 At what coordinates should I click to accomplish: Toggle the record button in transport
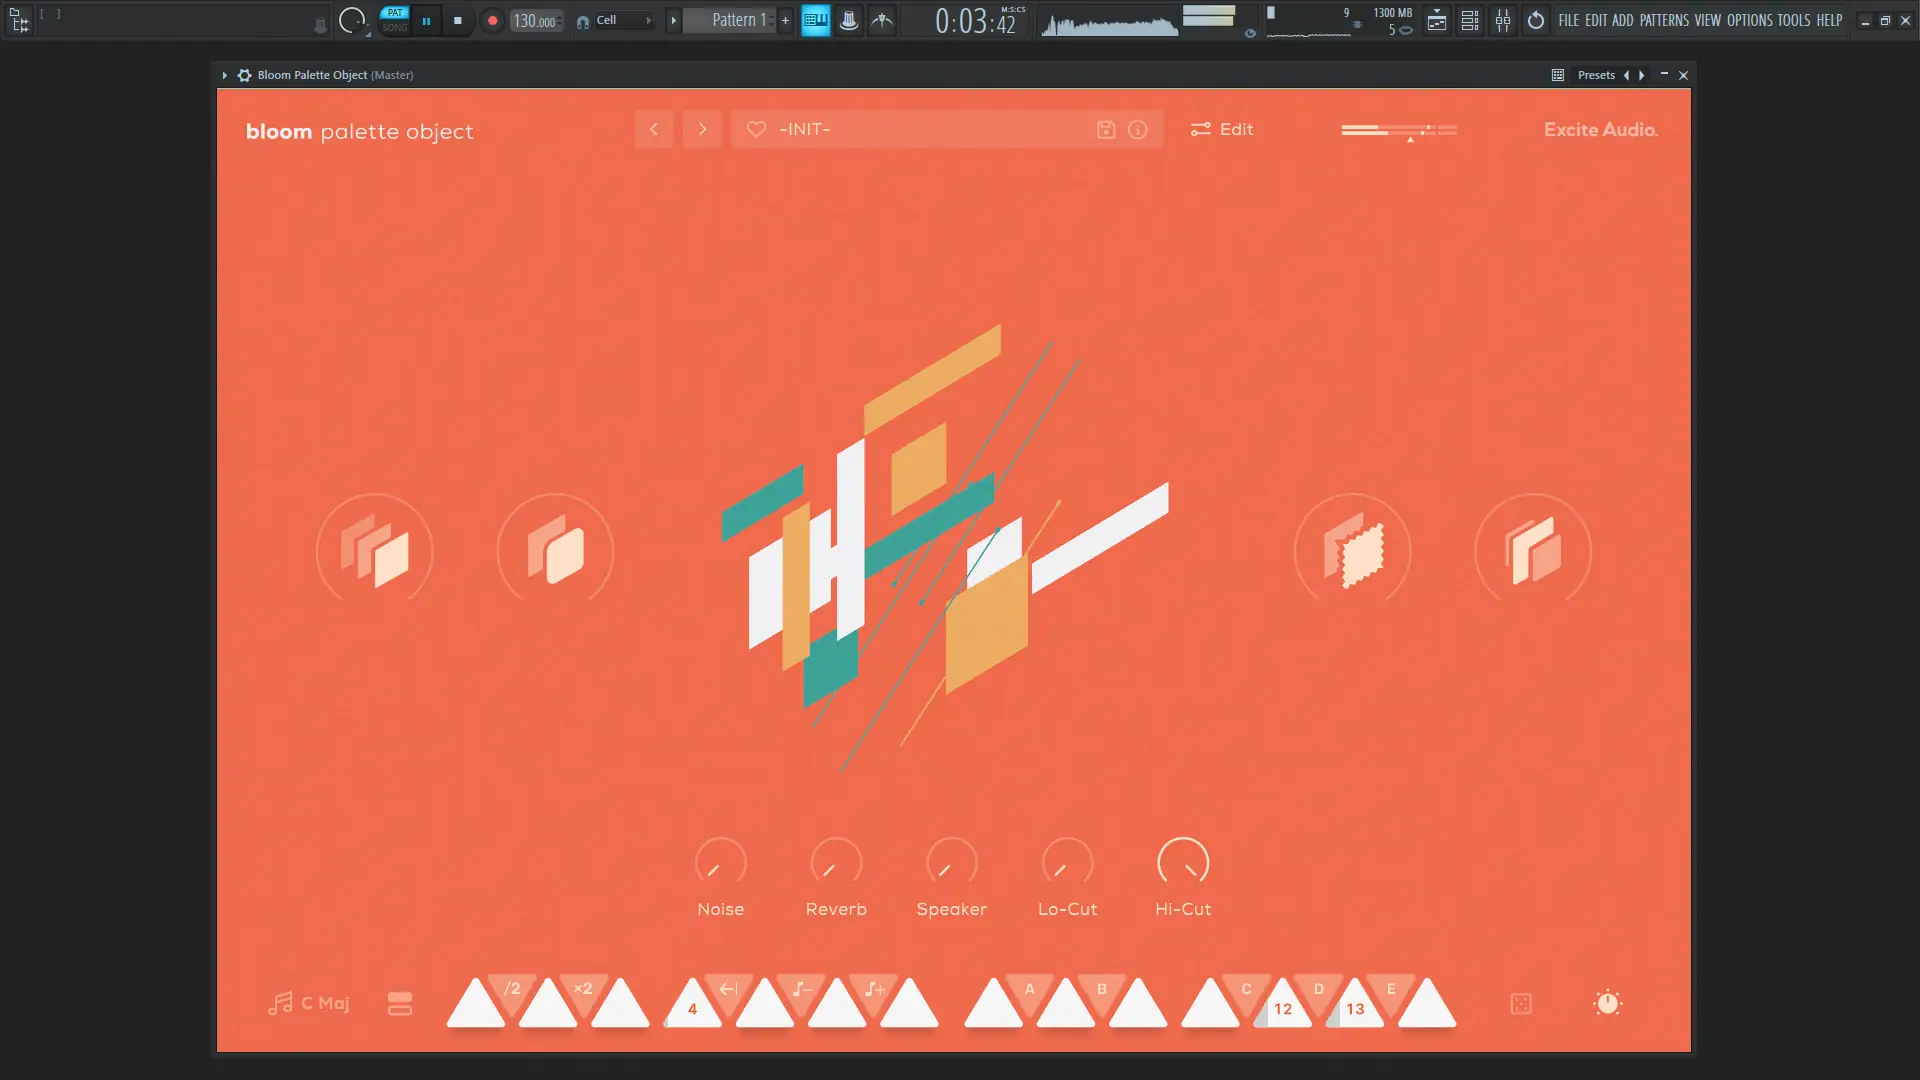(492, 20)
